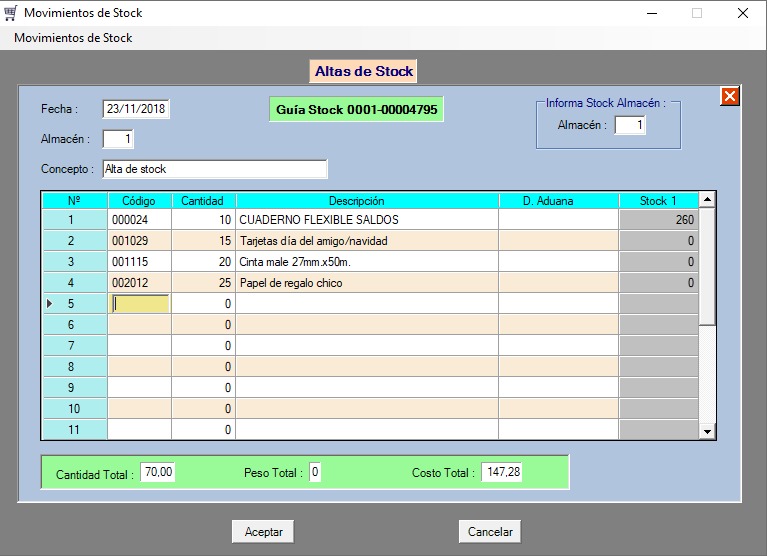
Task: Click the Informa Stock Almacén number field
Action: (x=629, y=125)
